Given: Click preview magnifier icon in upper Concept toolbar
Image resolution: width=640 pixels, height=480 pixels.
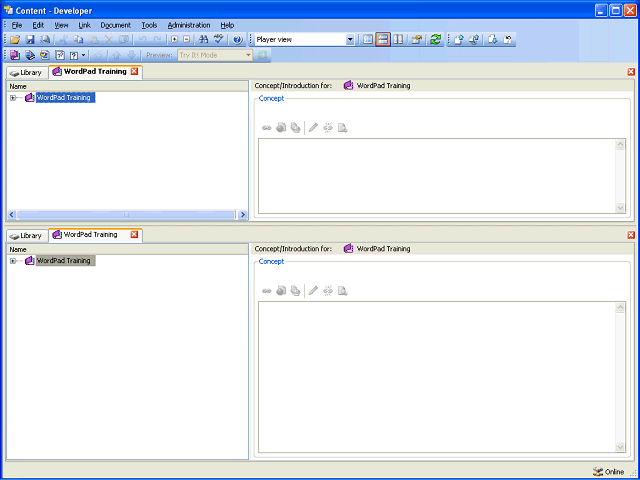Looking at the screenshot, I should (343, 128).
